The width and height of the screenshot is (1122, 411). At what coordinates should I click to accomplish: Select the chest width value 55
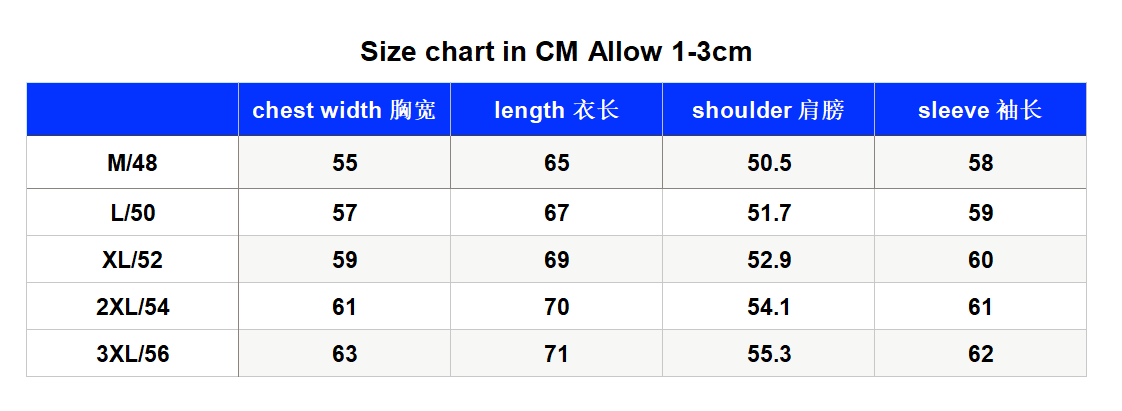tap(344, 163)
